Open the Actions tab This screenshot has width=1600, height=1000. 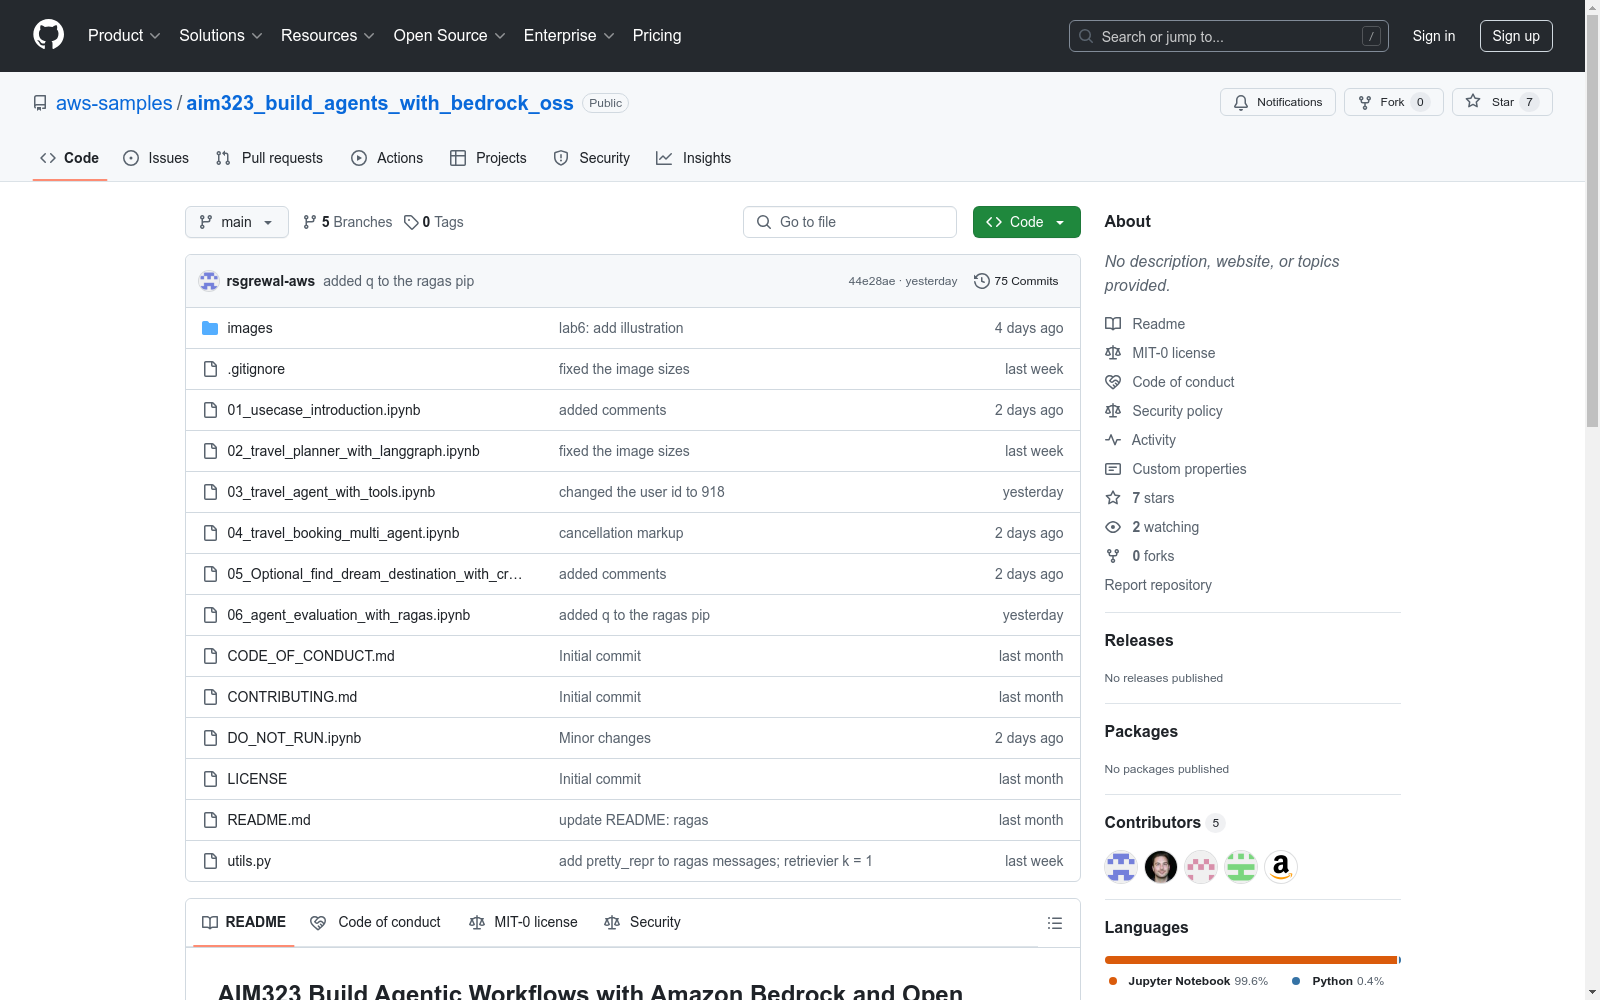click(387, 158)
